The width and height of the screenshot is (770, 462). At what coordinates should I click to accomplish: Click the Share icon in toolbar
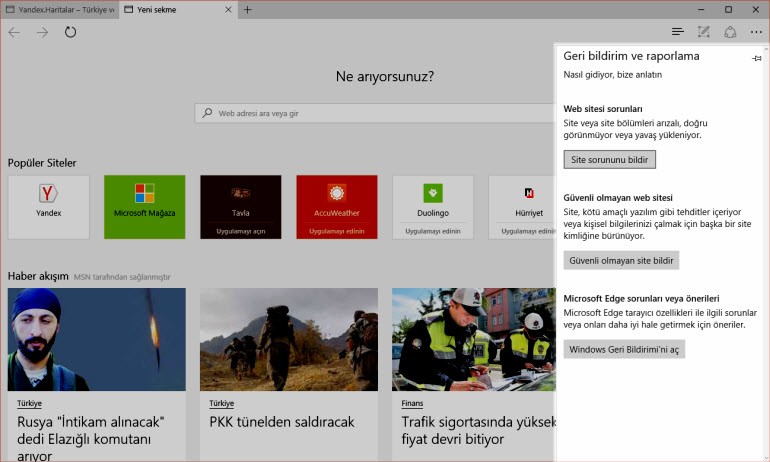pyautogui.click(x=730, y=32)
